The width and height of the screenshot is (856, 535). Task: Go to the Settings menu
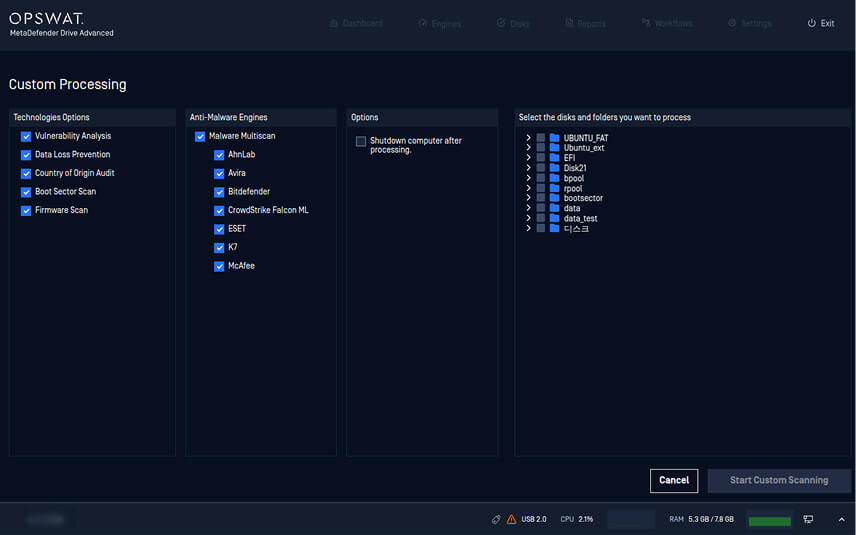[x=749, y=23]
